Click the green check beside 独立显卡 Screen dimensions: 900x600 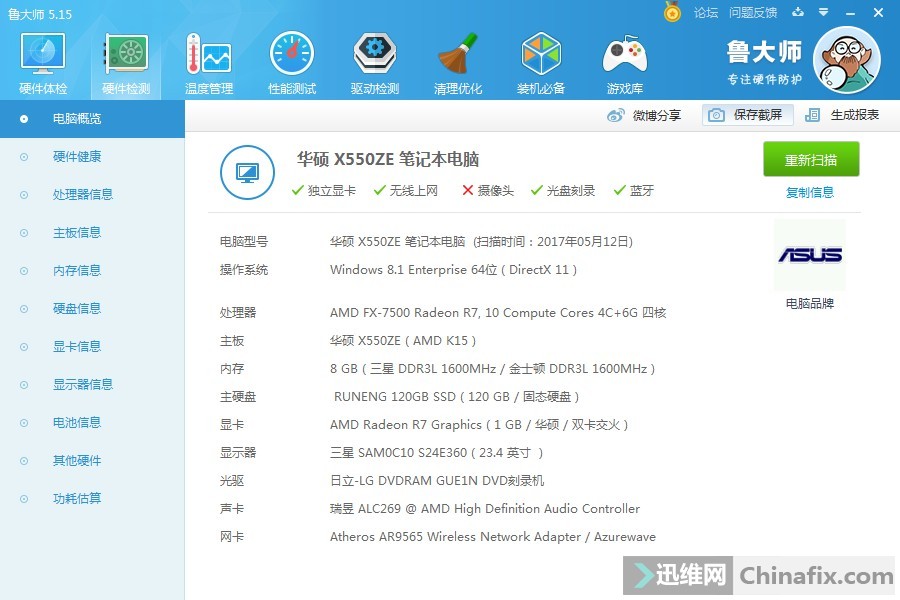(297, 190)
